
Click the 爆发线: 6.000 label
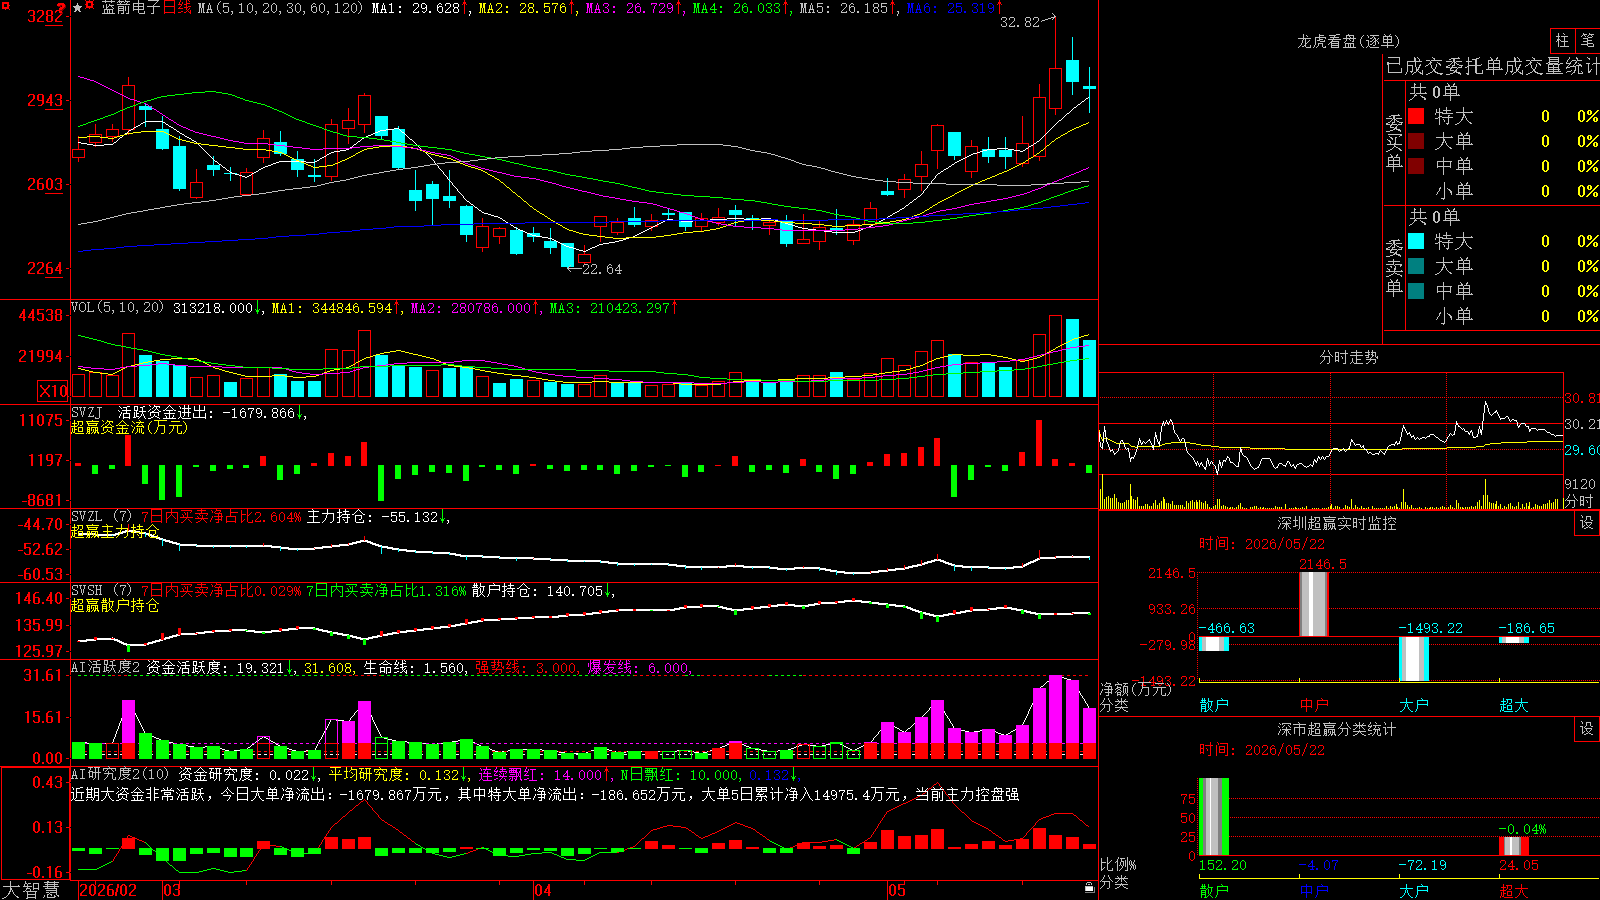click(638, 668)
